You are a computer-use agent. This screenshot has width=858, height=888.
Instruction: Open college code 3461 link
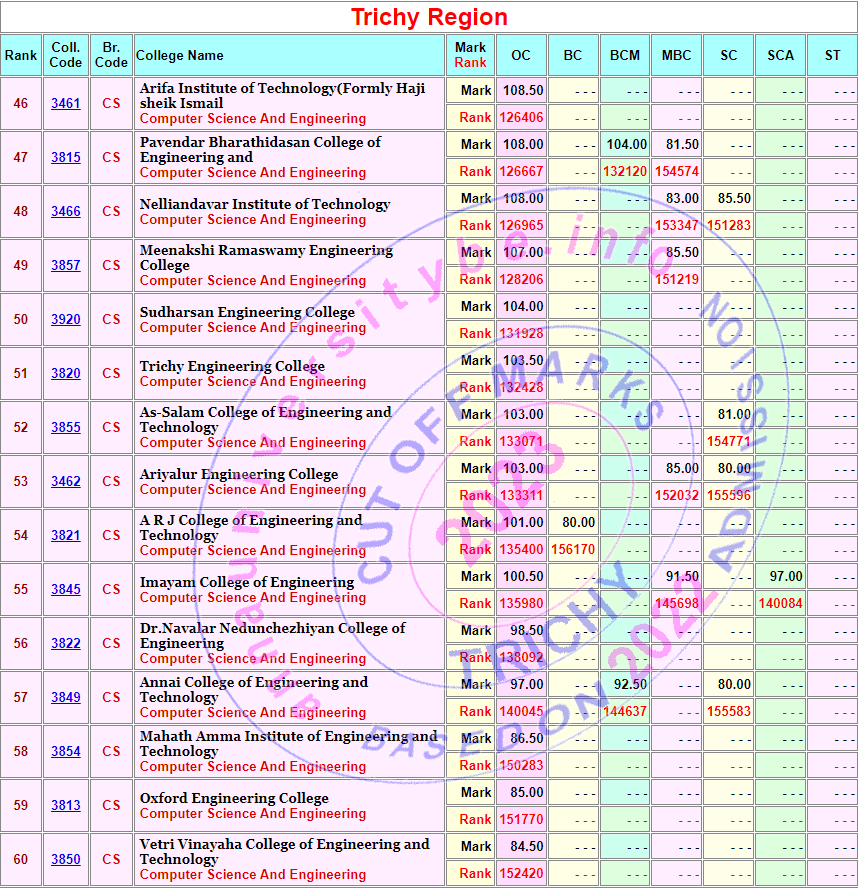pos(66,104)
